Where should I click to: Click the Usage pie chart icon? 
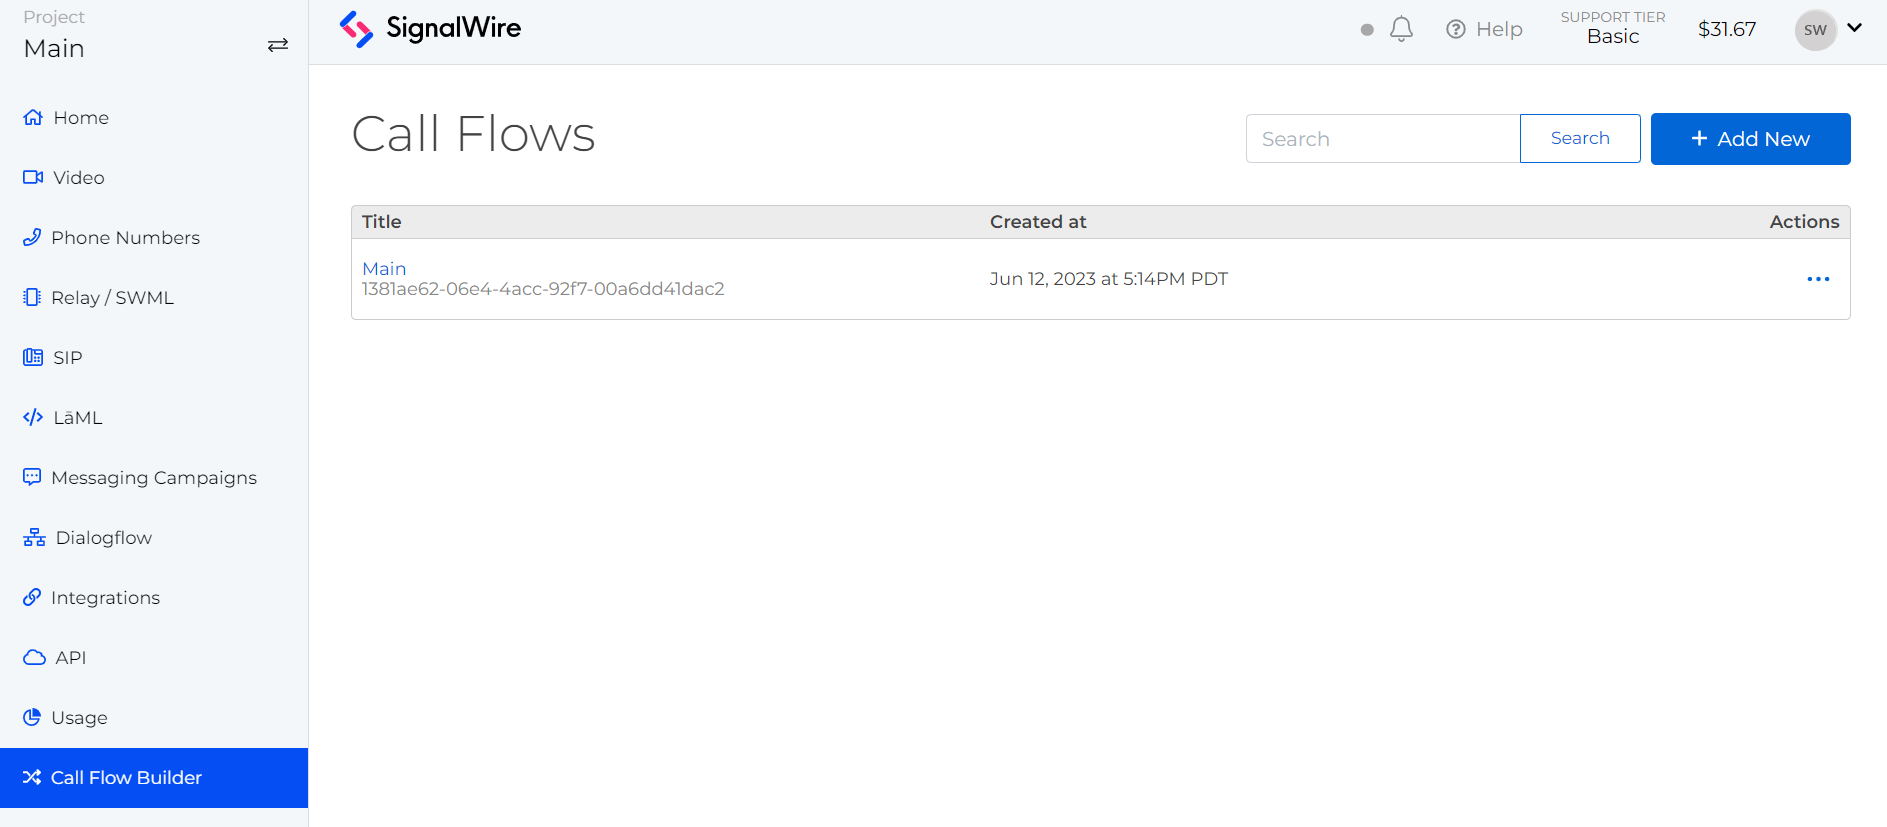32,717
